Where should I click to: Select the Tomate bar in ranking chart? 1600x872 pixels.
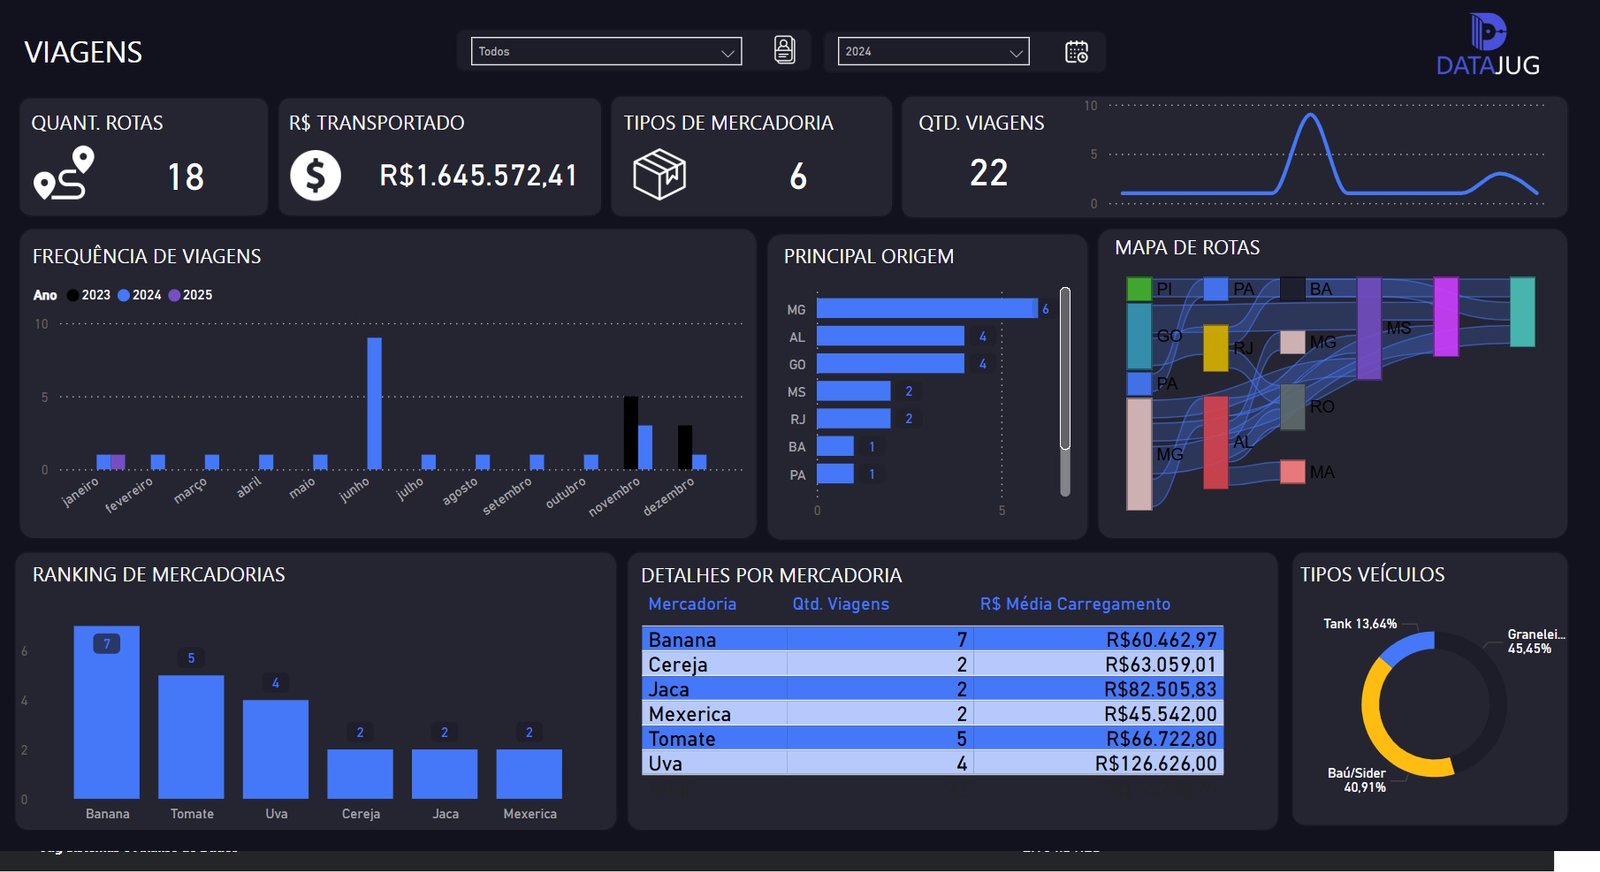[x=191, y=737]
